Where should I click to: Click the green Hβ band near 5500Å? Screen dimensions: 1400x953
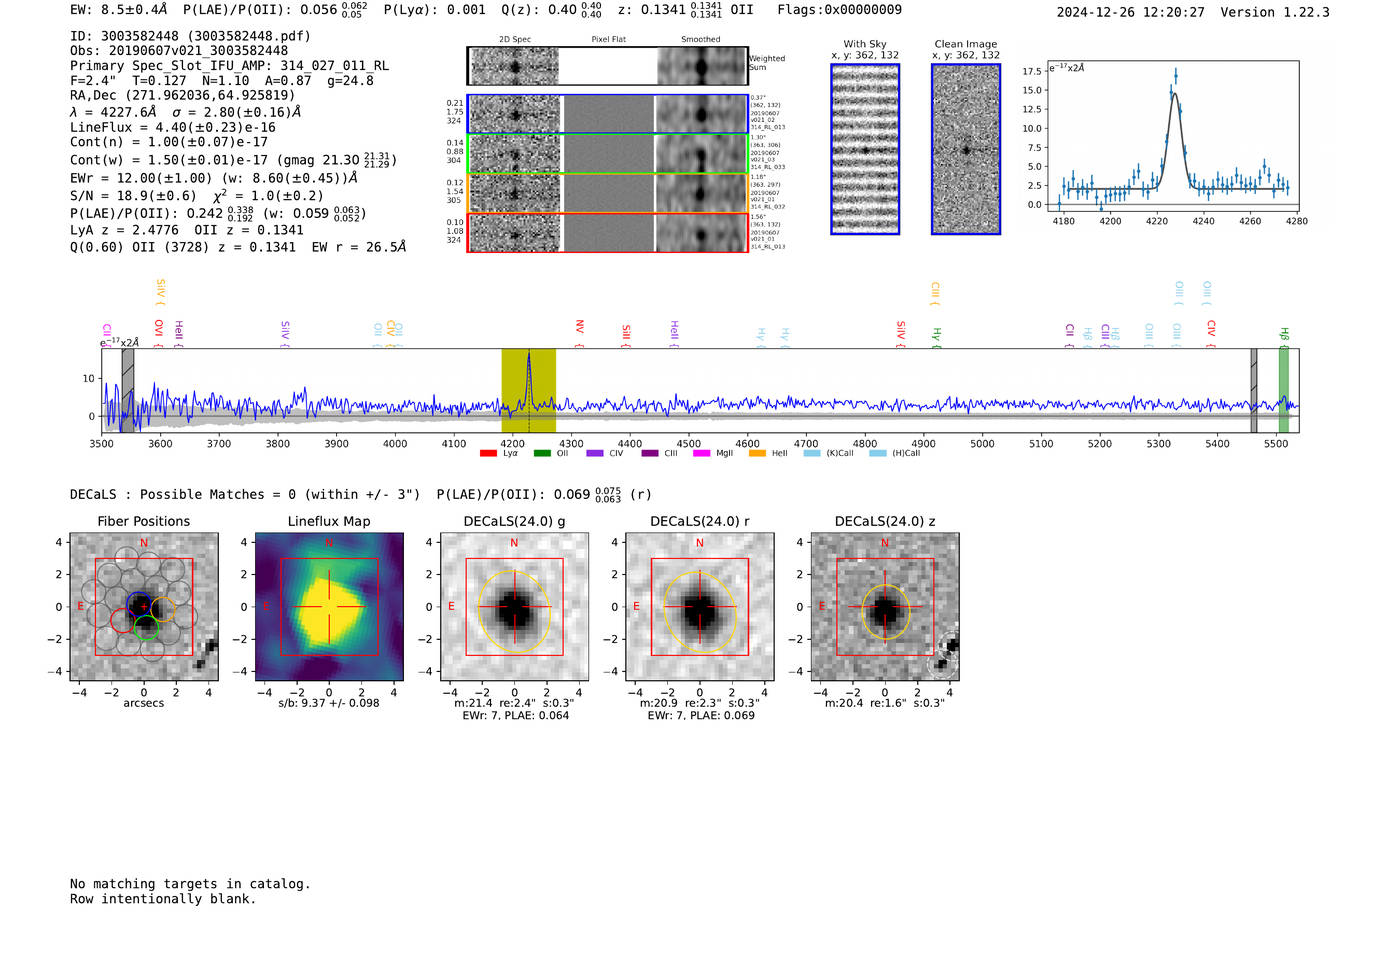(1283, 391)
